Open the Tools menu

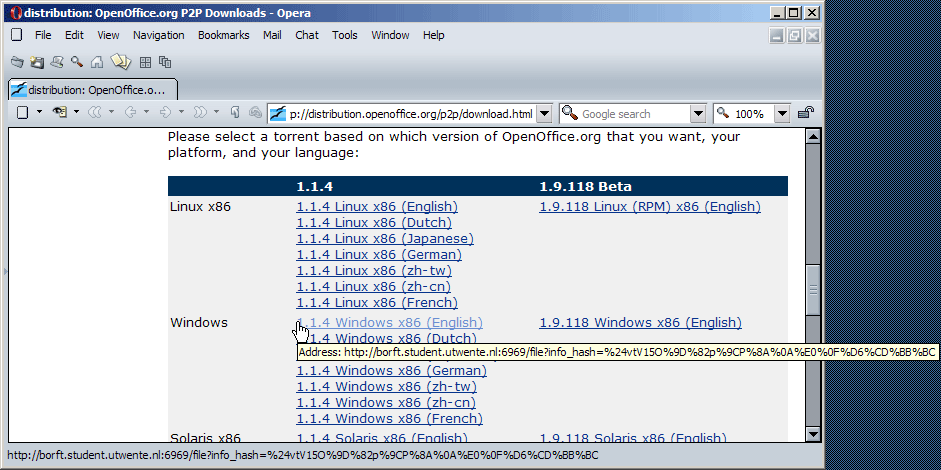click(344, 35)
